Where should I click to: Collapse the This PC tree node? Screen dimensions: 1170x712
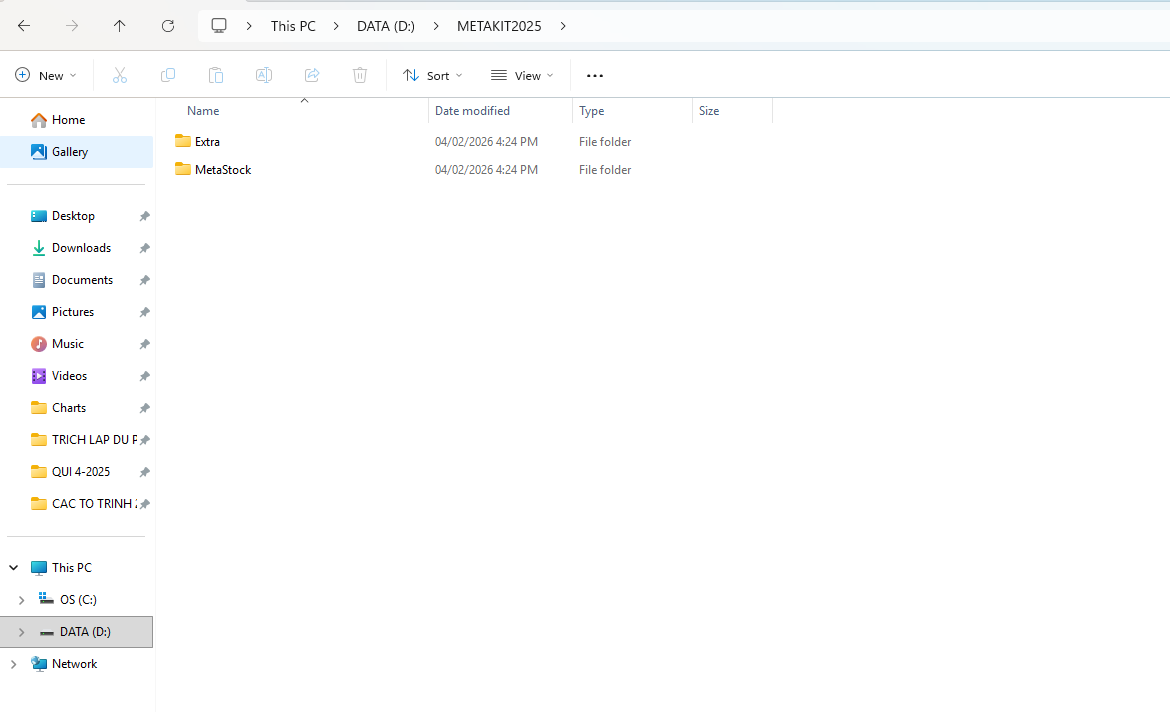14,568
